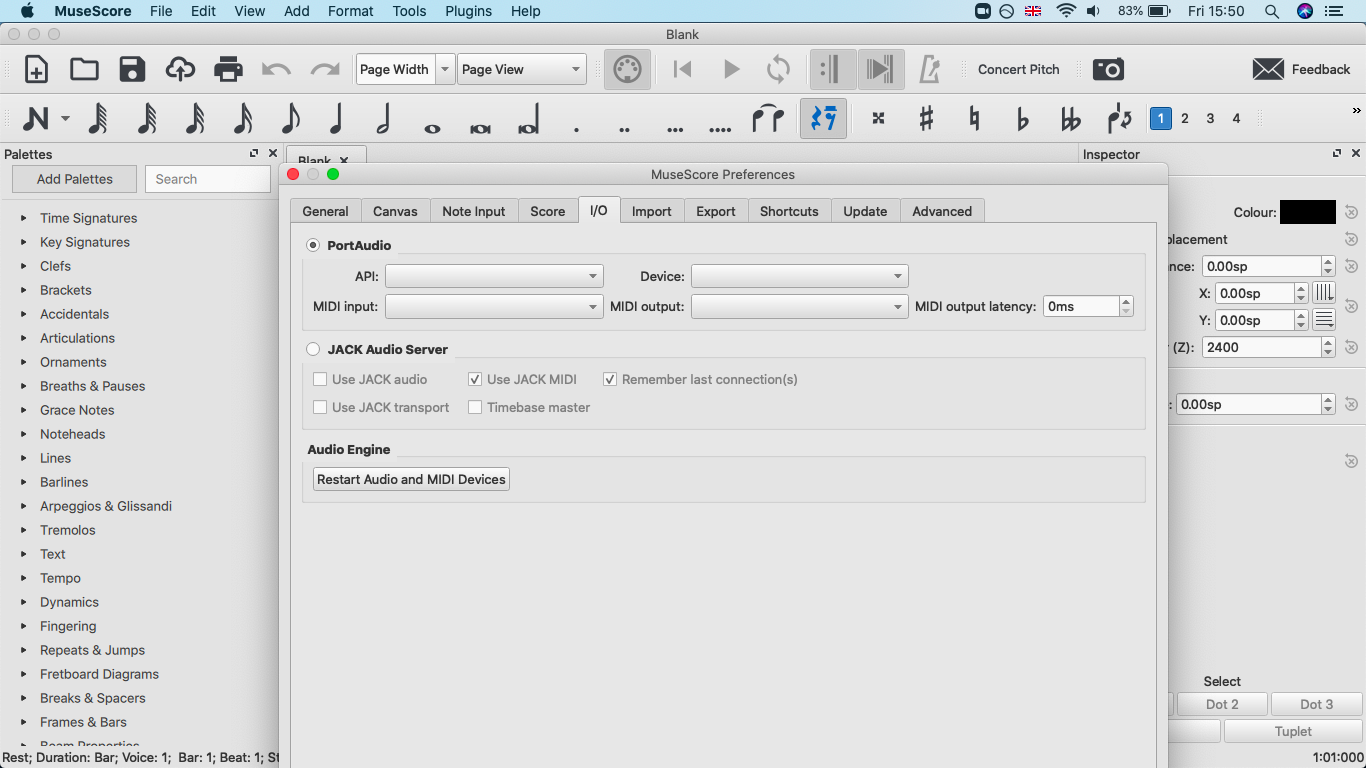Open the Plugins menu

(468, 11)
